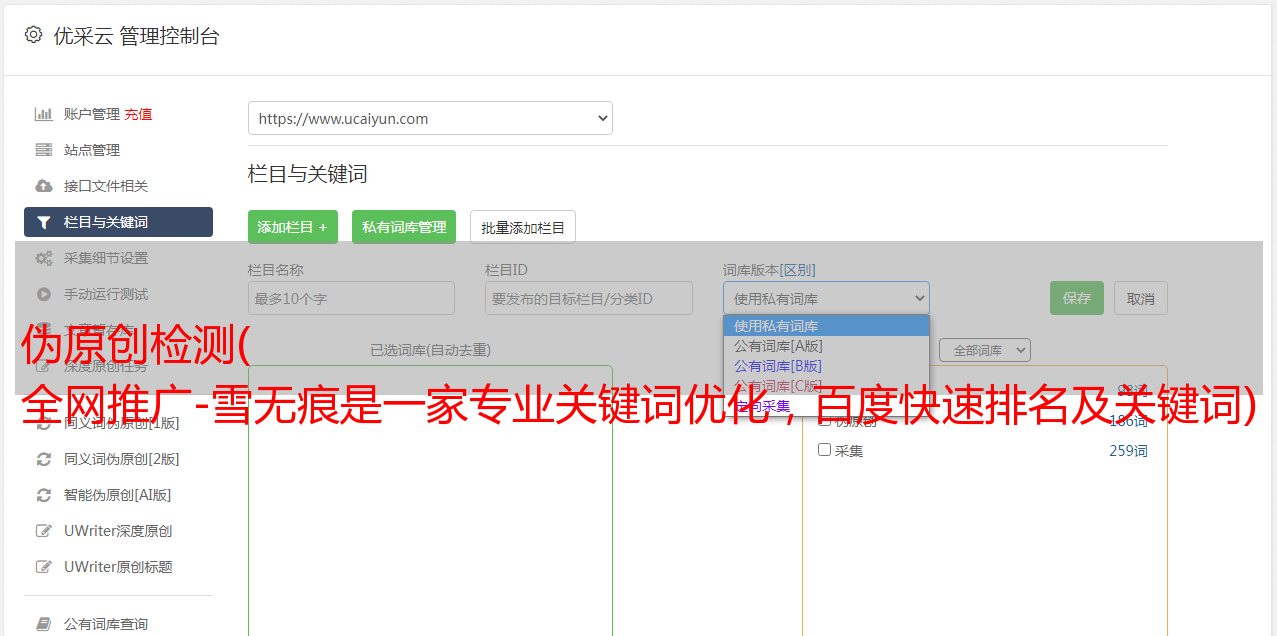Click the red 充值 link

click(138, 114)
